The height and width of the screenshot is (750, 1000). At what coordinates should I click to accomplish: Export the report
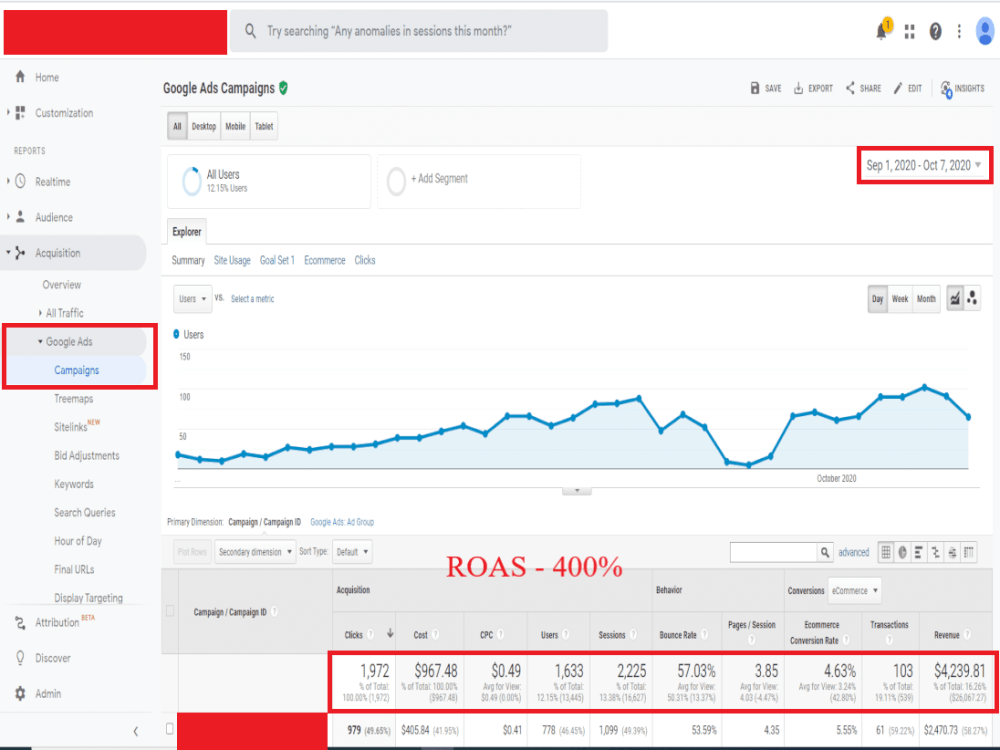[813, 88]
